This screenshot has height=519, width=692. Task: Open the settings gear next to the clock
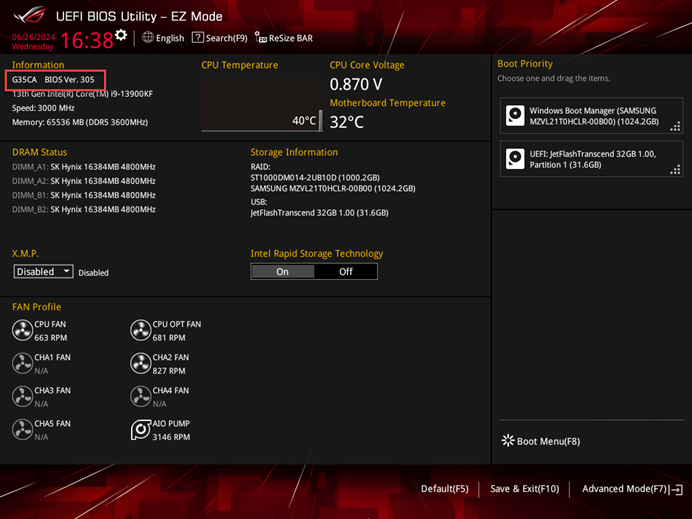point(121,35)
